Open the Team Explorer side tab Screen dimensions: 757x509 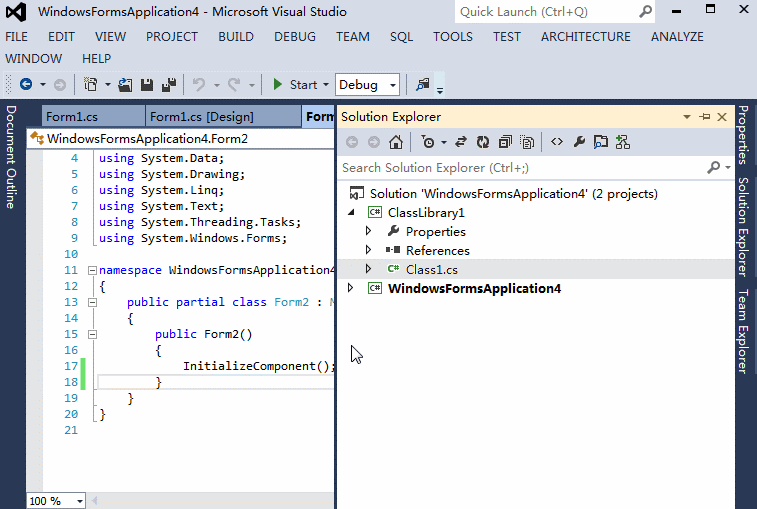coord(743,331)
